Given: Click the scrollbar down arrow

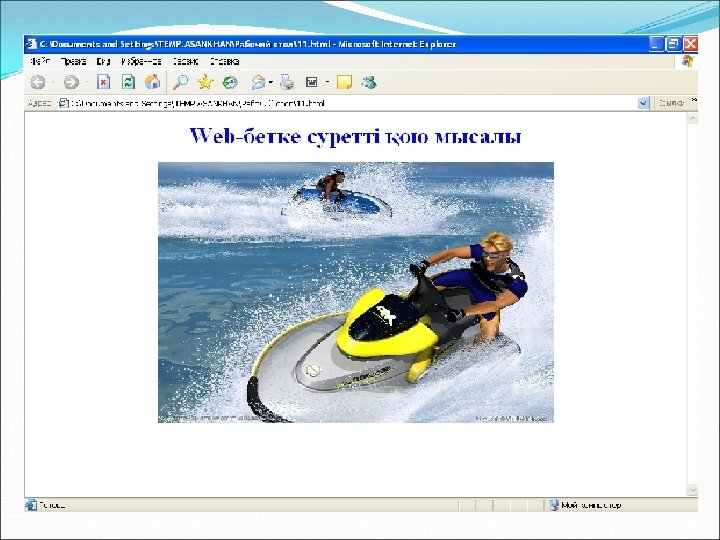Looking at the screenshot, I should 692,490.
